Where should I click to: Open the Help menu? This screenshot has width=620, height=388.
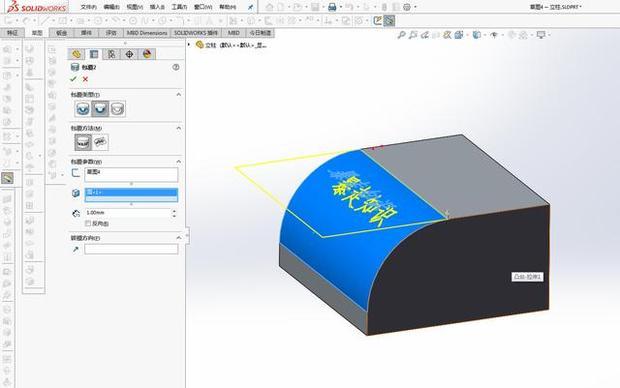(x=227, y=7)
